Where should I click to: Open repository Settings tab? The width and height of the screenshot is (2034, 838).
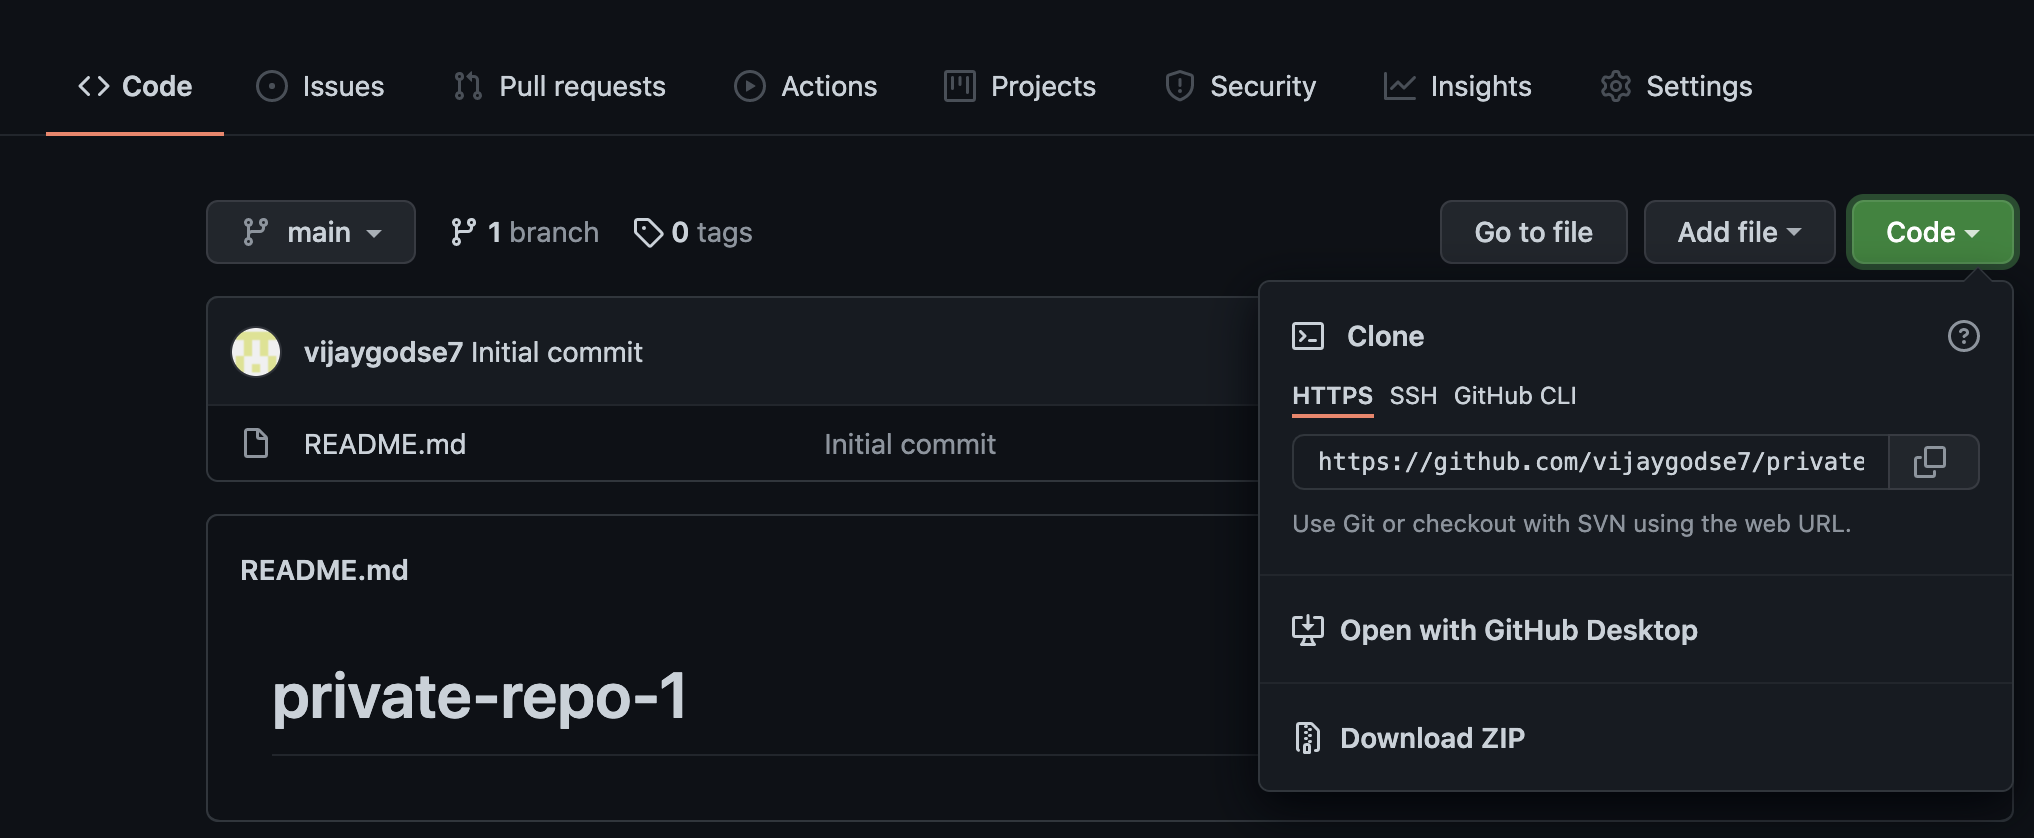point(1677,86)
